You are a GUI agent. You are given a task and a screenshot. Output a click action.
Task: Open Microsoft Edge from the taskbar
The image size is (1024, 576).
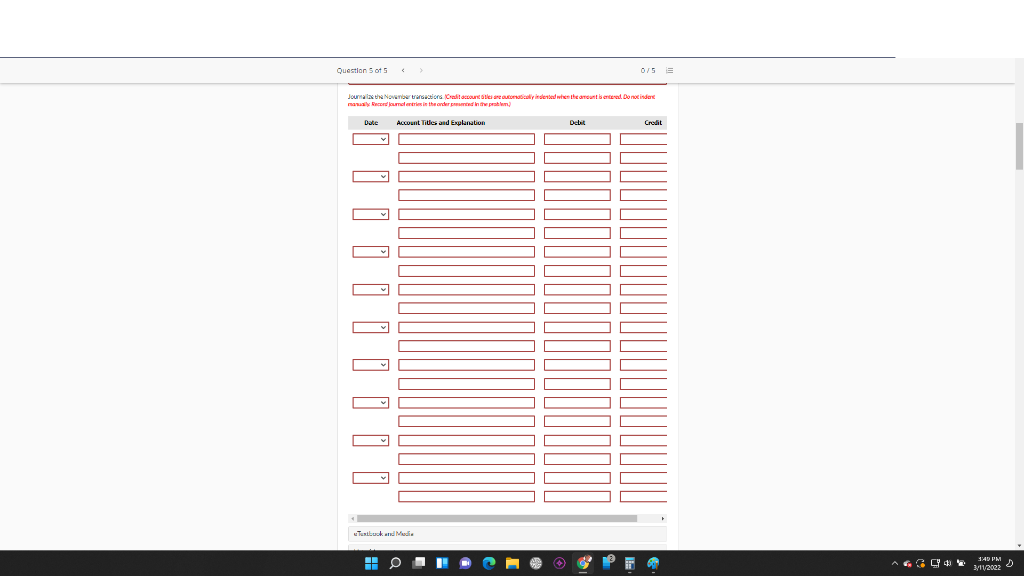489,564
